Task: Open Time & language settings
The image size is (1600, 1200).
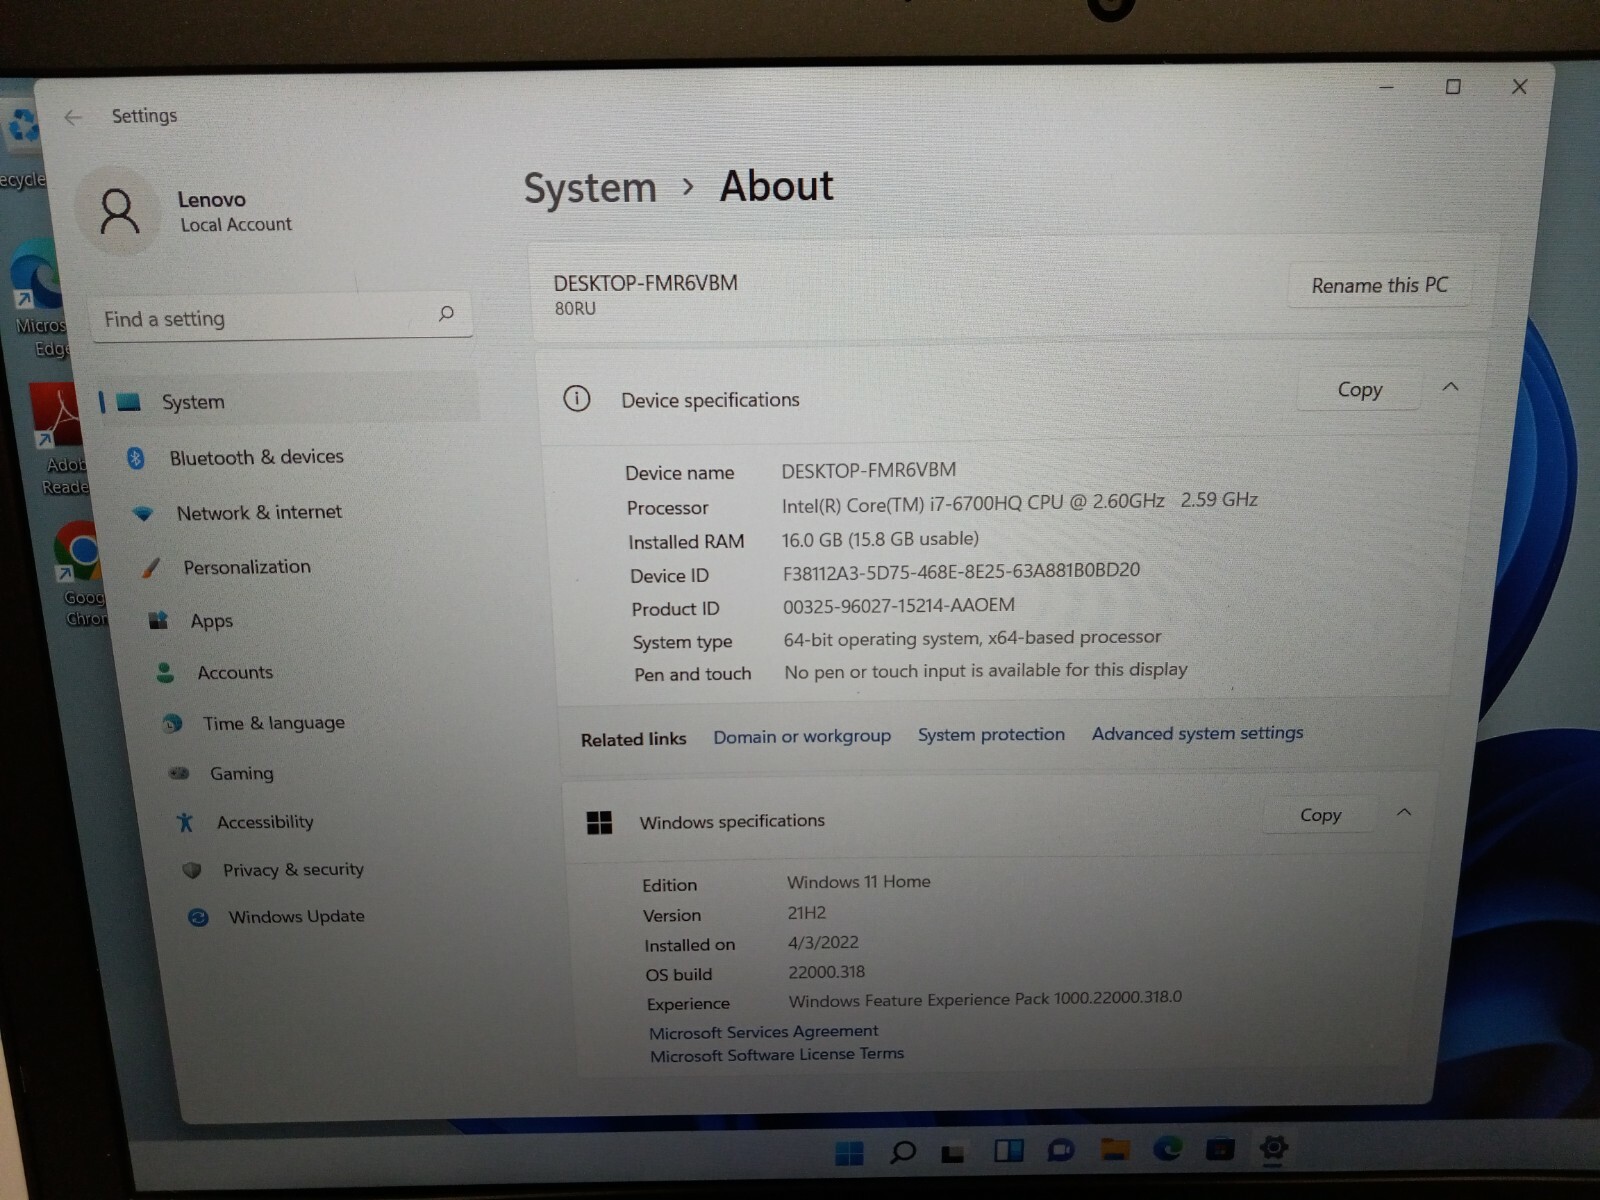Action: click(x=273, y=723)
